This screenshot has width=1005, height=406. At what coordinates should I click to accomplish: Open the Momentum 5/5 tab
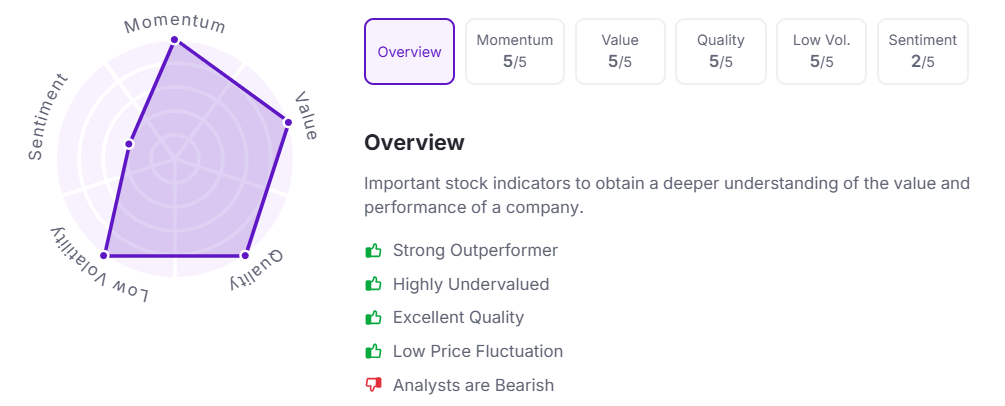(515, 51)
